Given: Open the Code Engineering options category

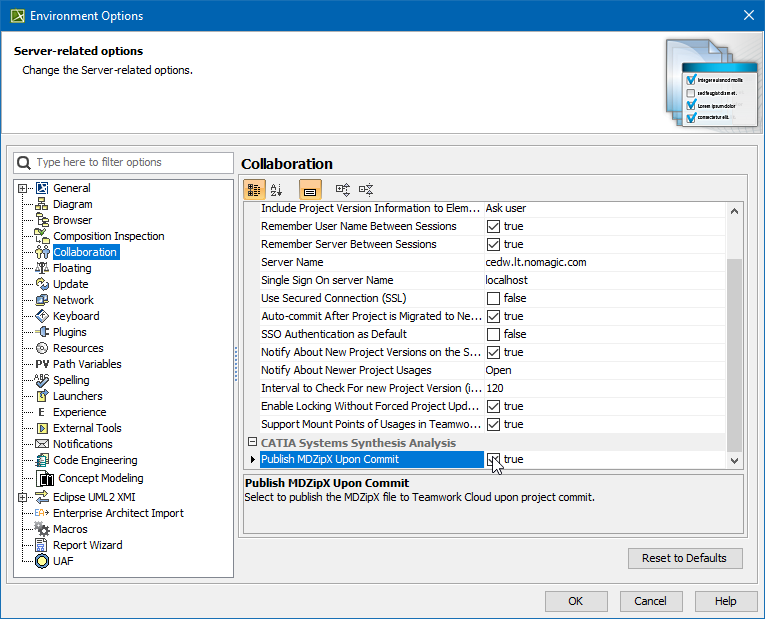Looking at the screenshot, I should tap(95, 460).
